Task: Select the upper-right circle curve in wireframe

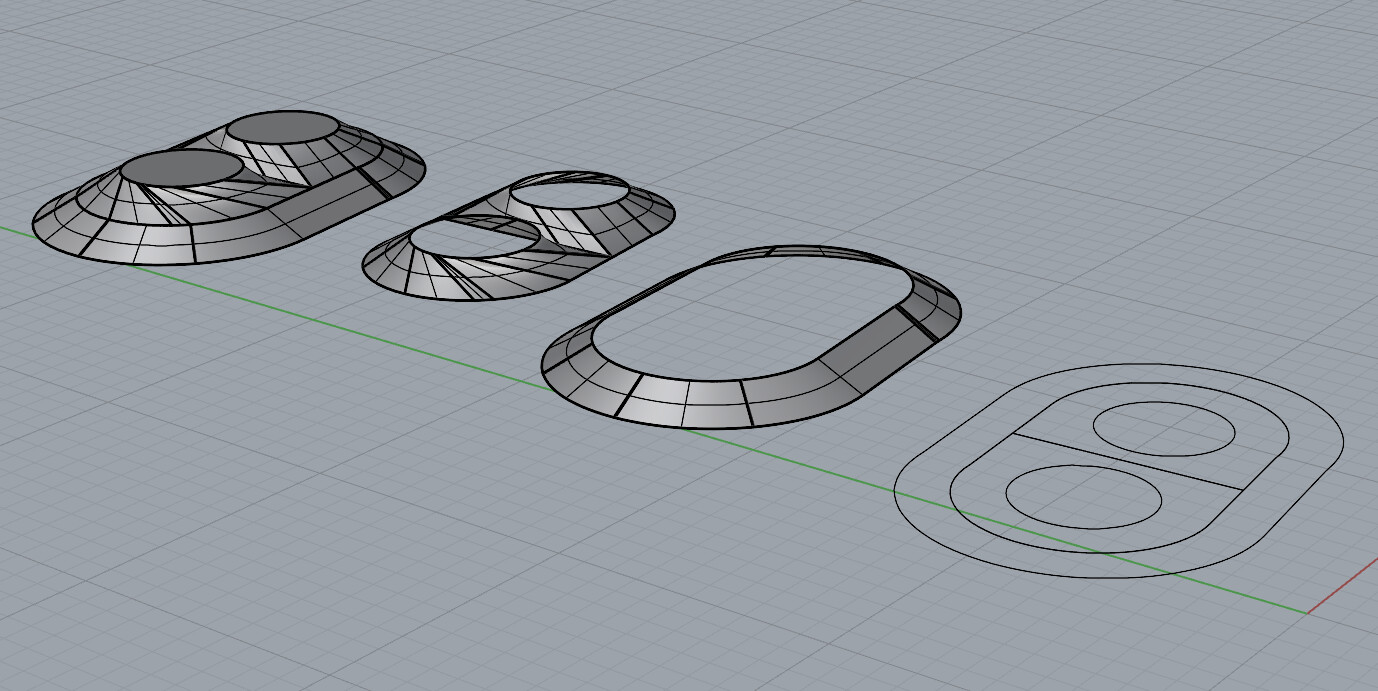Action: click(1164, 428)
